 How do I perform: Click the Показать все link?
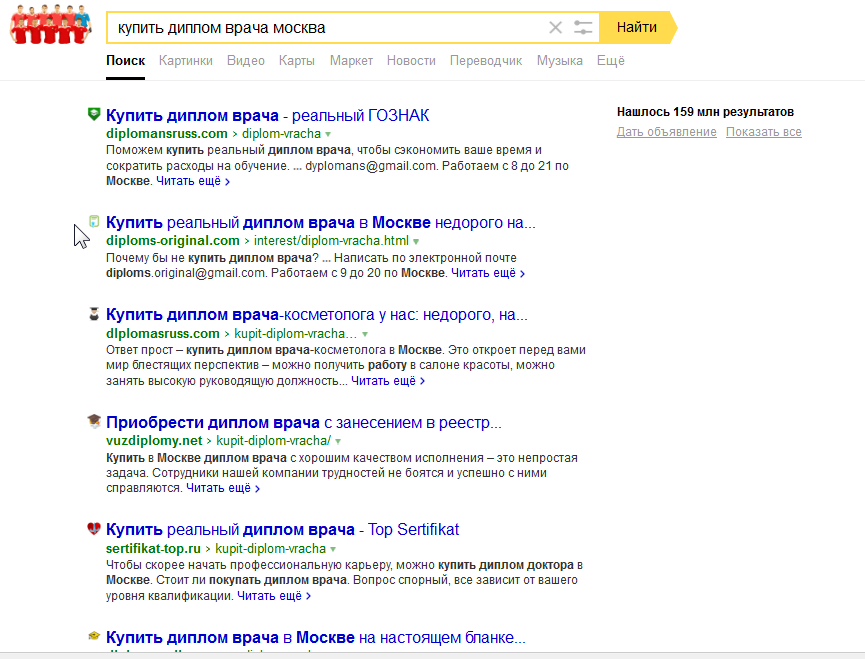coord(763,132)
